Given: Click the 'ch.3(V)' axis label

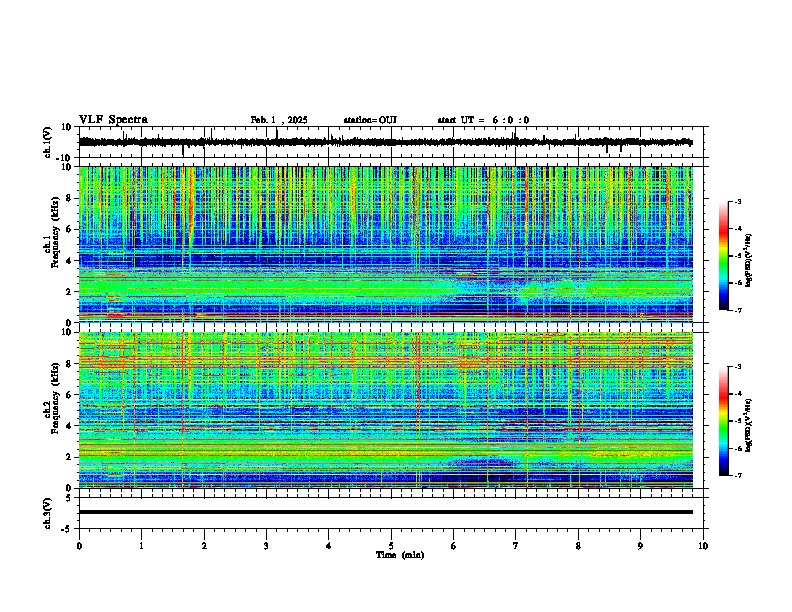Looking at the screenshot, I should (x=48, y=513).
